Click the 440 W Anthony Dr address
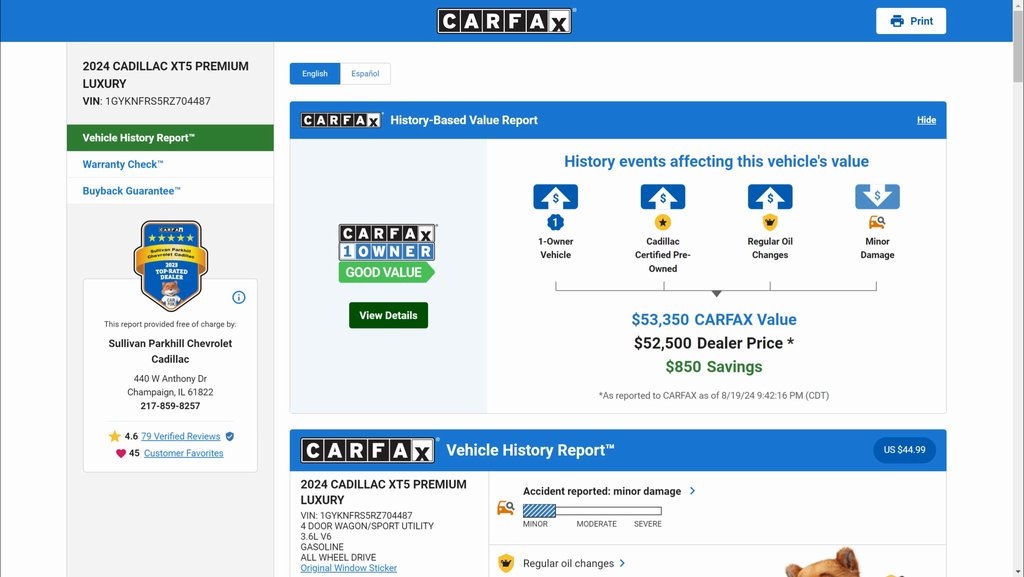The image size is (1024, 577). (x=170, y=379)
